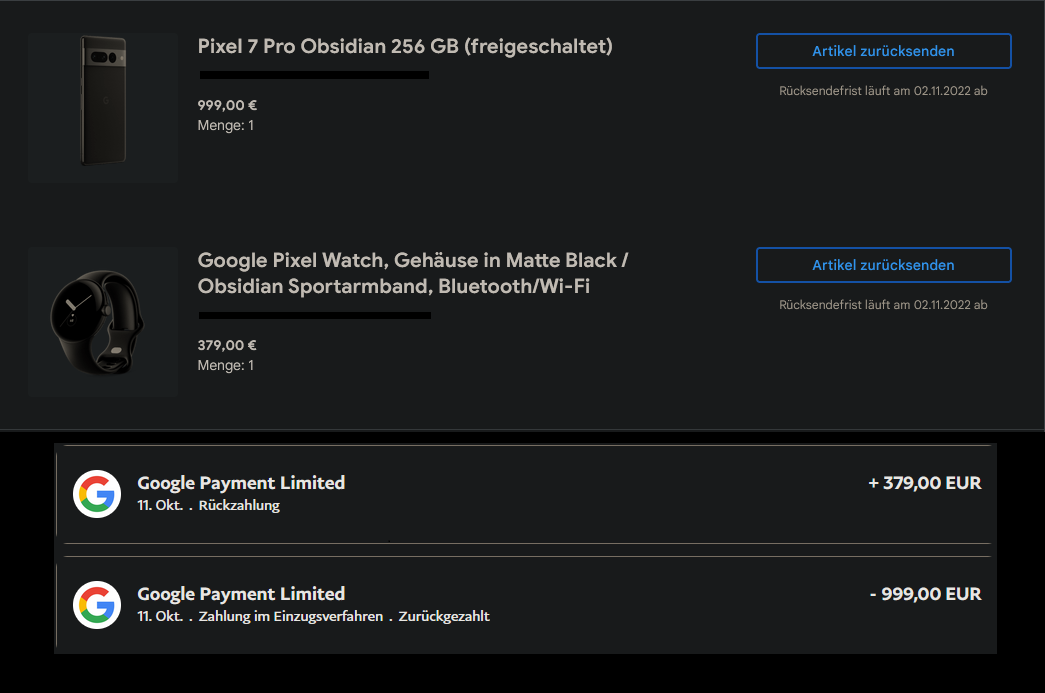Image resolution: width=1045 pixels, height=693 pixels.
Task: Select the Google Payment Limited Rückzahlung entry
Action: (241, 483)
